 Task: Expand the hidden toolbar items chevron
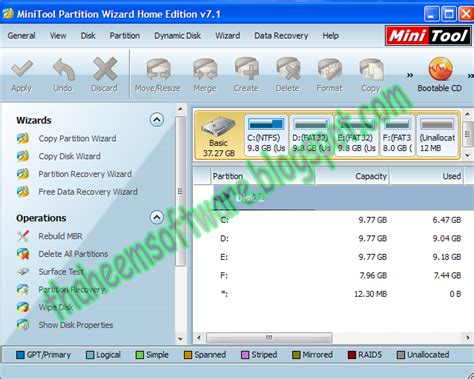coord(410,75)
